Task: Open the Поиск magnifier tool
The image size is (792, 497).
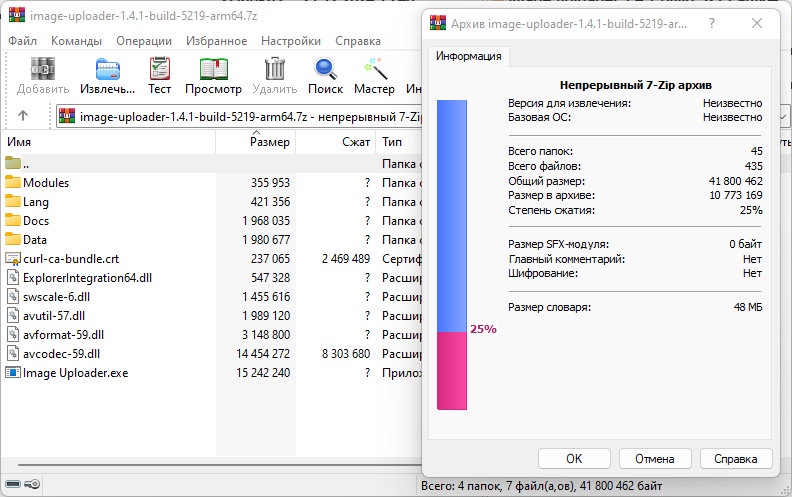Action: click(x=325, y=69)
